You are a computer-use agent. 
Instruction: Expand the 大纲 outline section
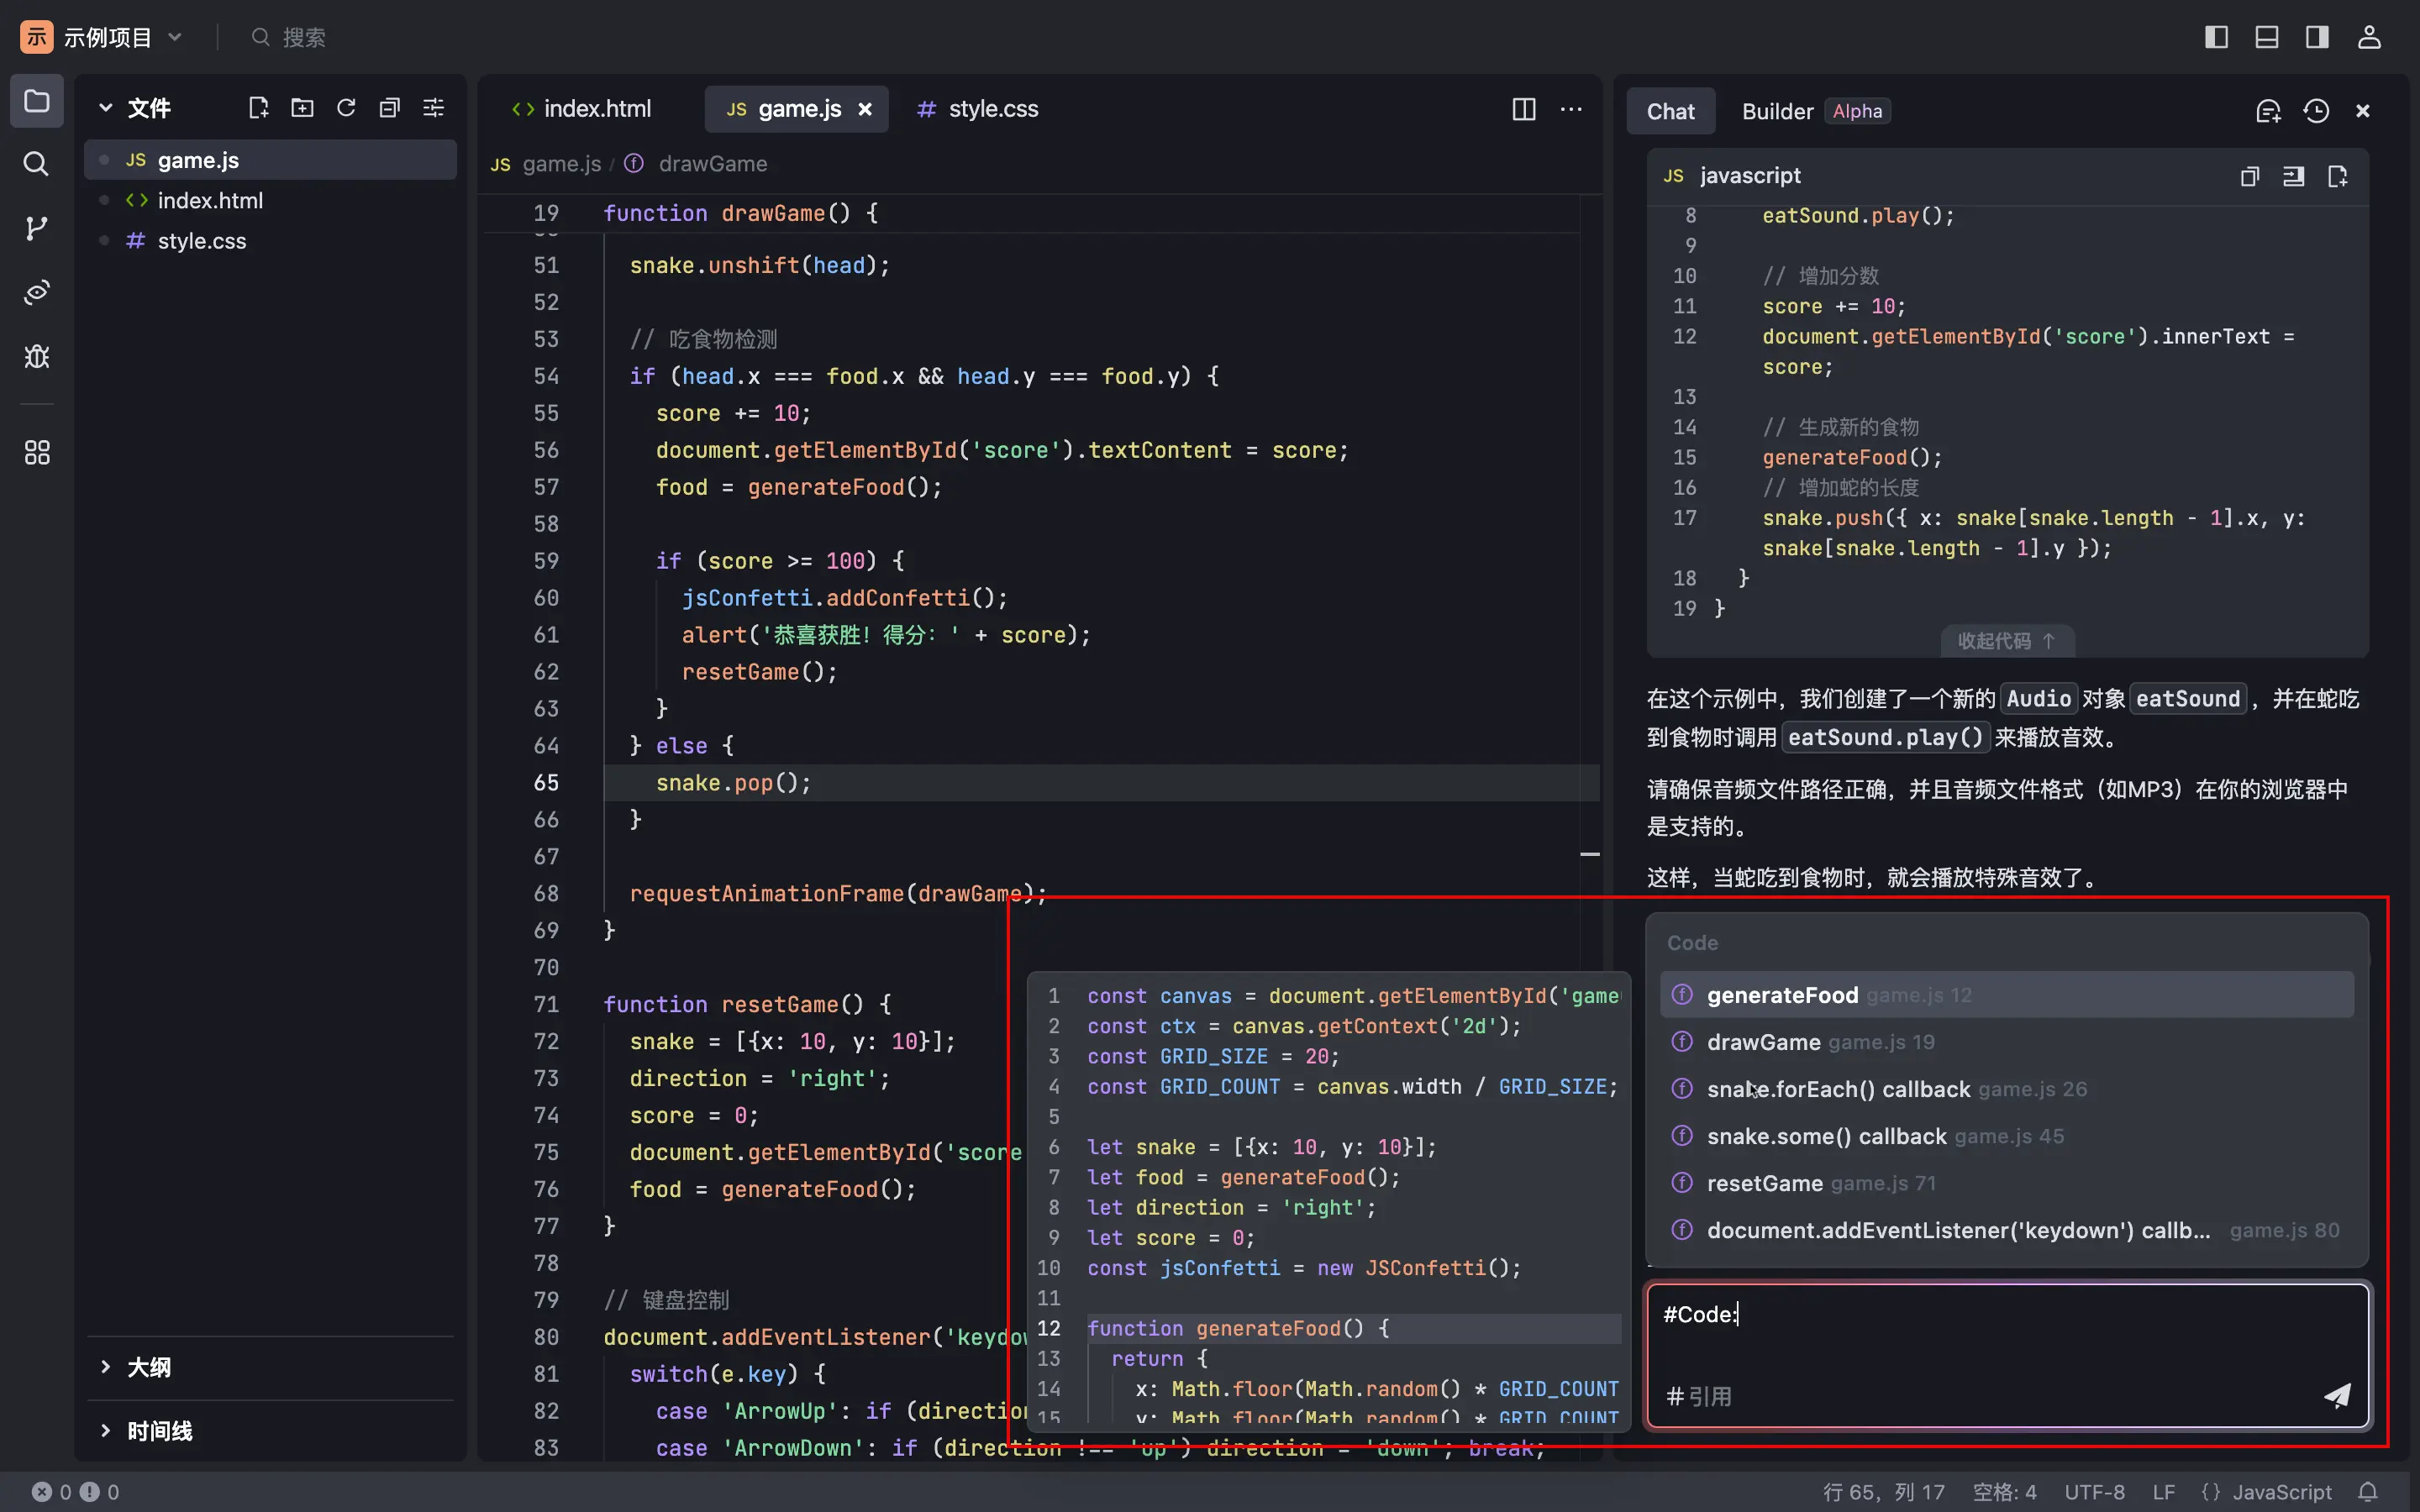click(x=148, y=1367)
